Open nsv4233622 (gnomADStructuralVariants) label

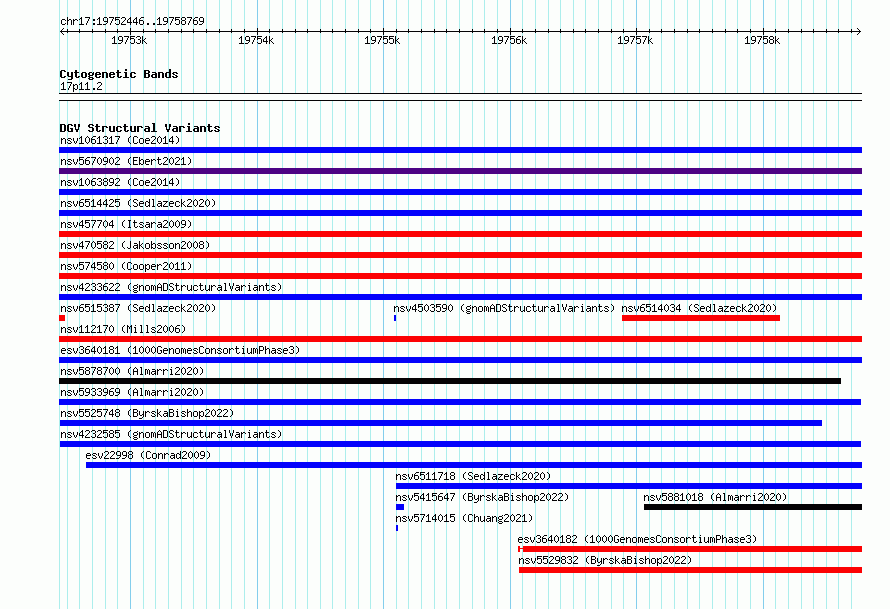pos(171,287)
